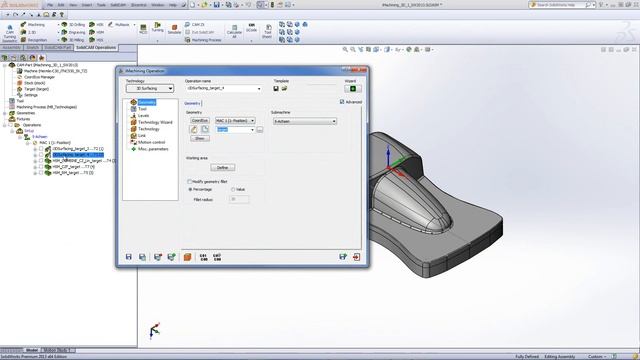Viewport: 640px width, 360px height.
Task: Click the Multiaxis ribbon icon
Action: [118, 25]
